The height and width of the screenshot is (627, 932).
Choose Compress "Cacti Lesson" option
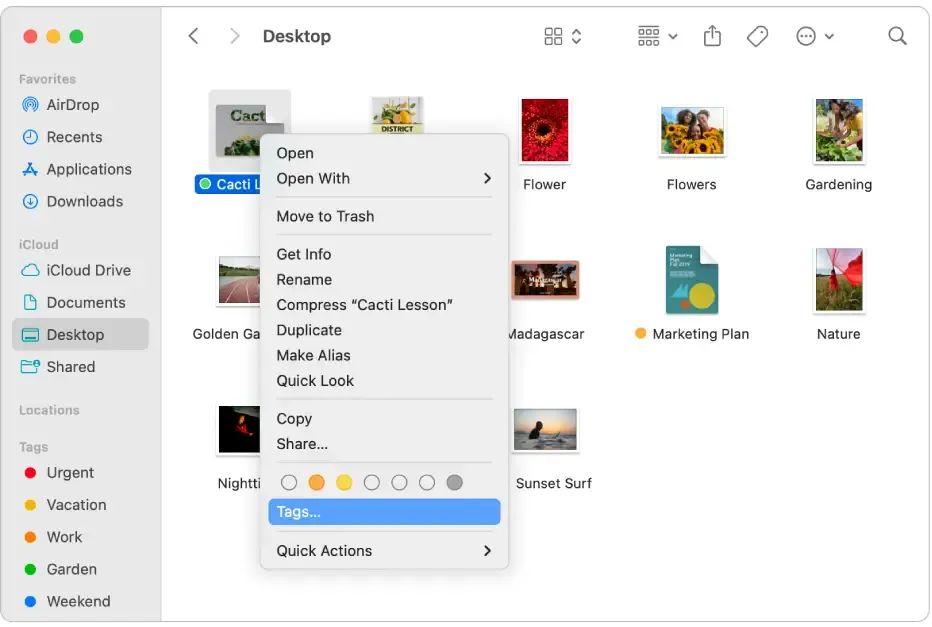coord(364,305)
